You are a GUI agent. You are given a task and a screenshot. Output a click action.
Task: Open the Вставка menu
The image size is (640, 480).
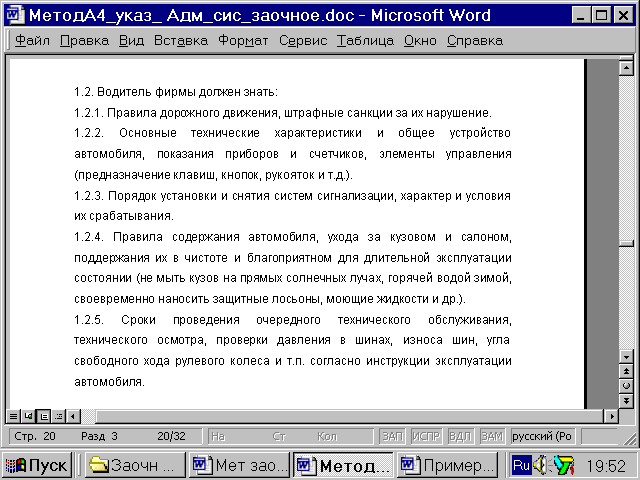(180, 41)
